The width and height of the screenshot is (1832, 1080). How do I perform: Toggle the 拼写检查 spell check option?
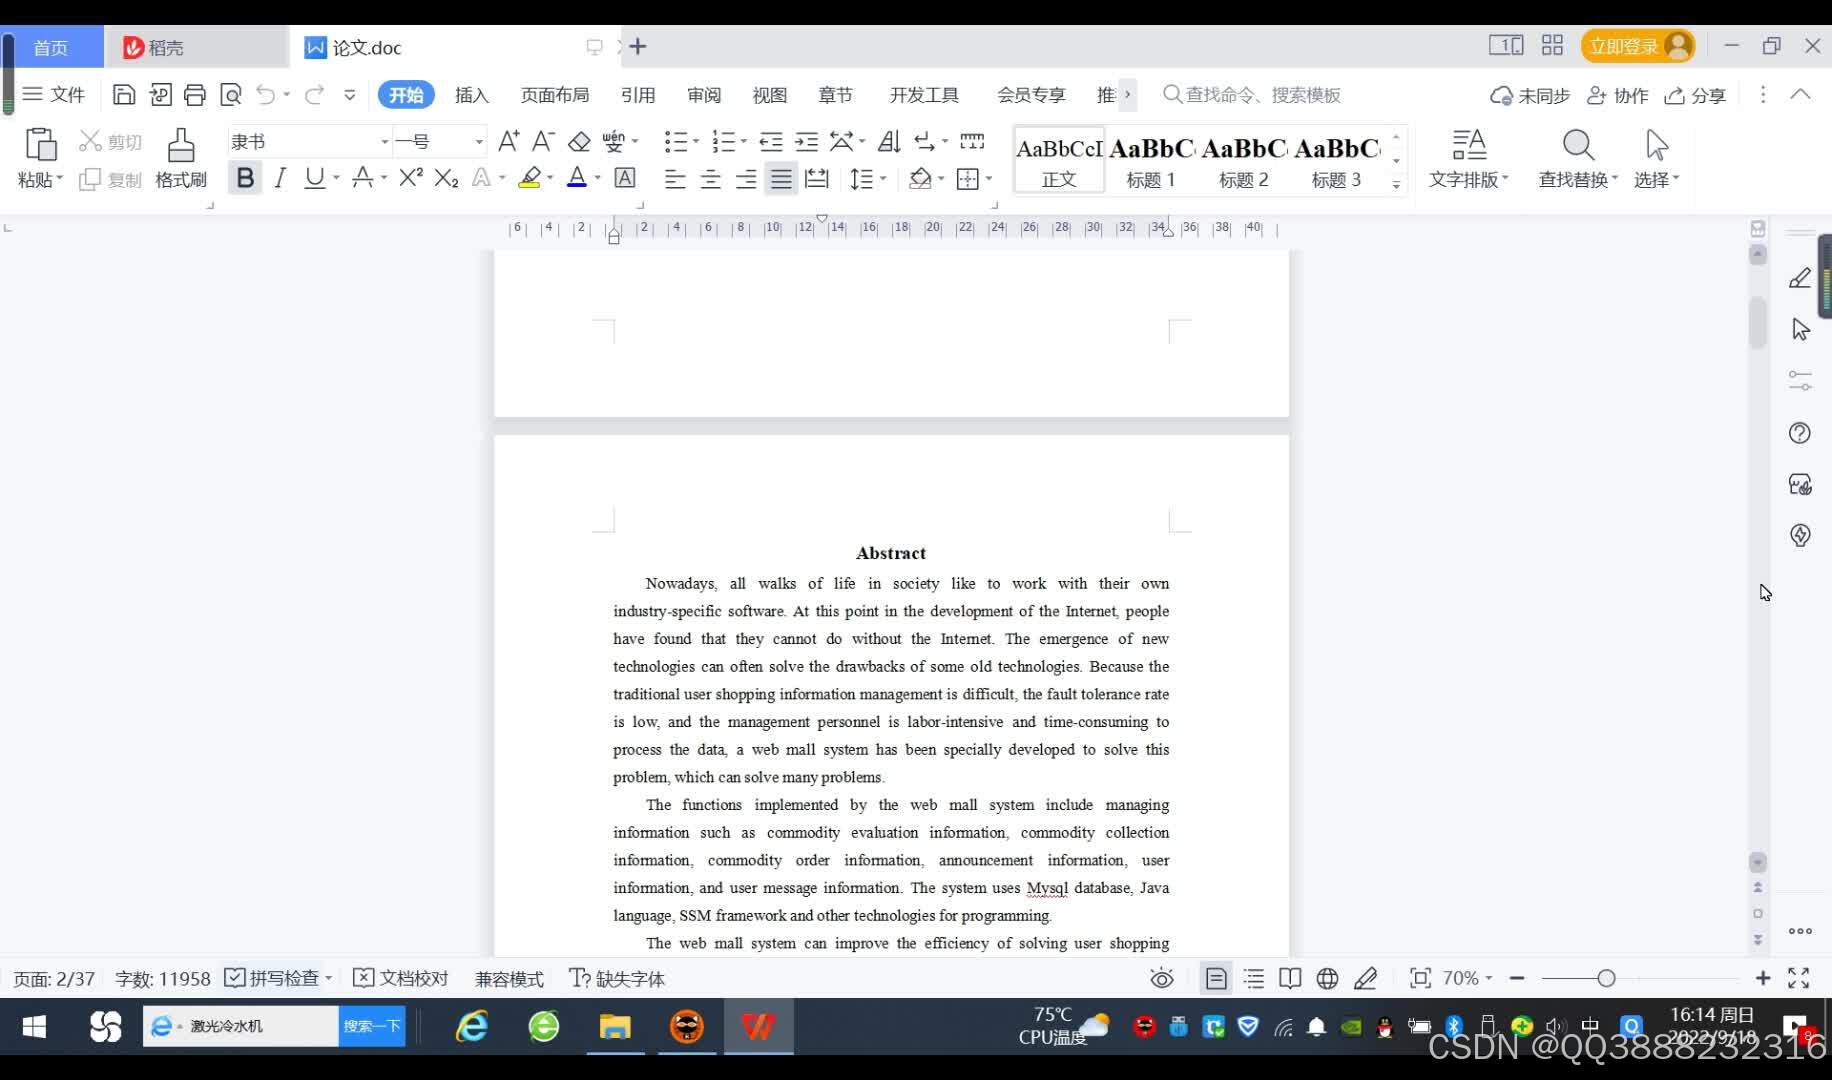pyautogui.click(x=277, y=978)
